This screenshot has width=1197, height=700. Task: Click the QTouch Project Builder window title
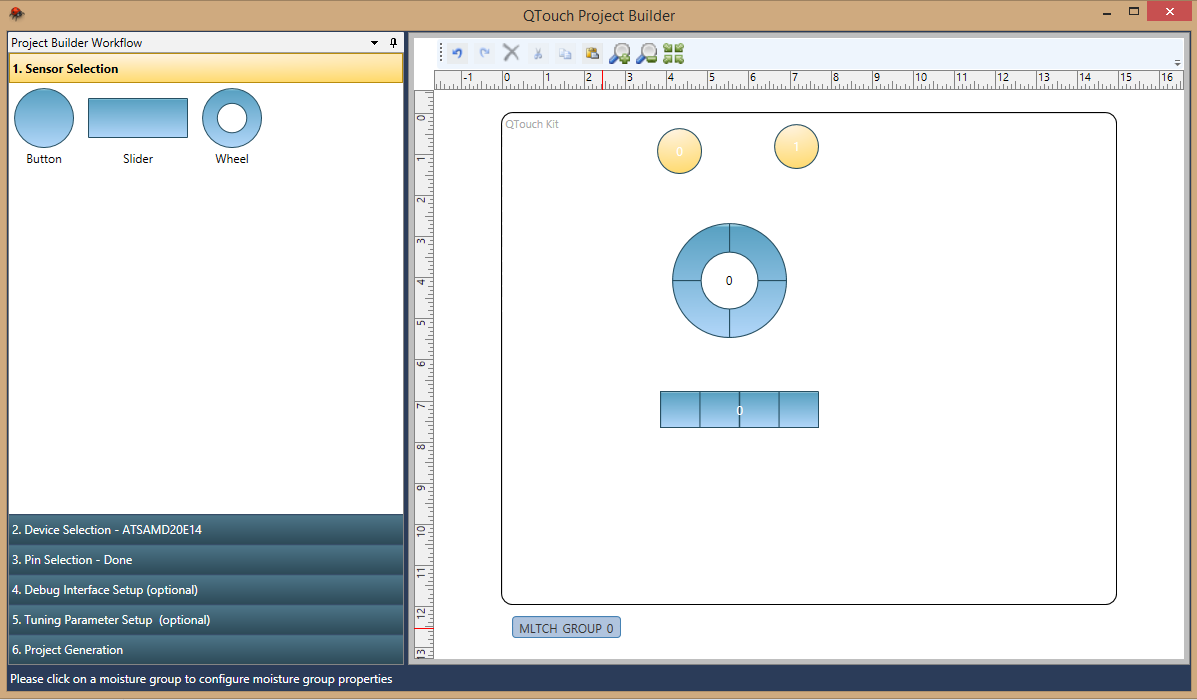coord(599,15)
